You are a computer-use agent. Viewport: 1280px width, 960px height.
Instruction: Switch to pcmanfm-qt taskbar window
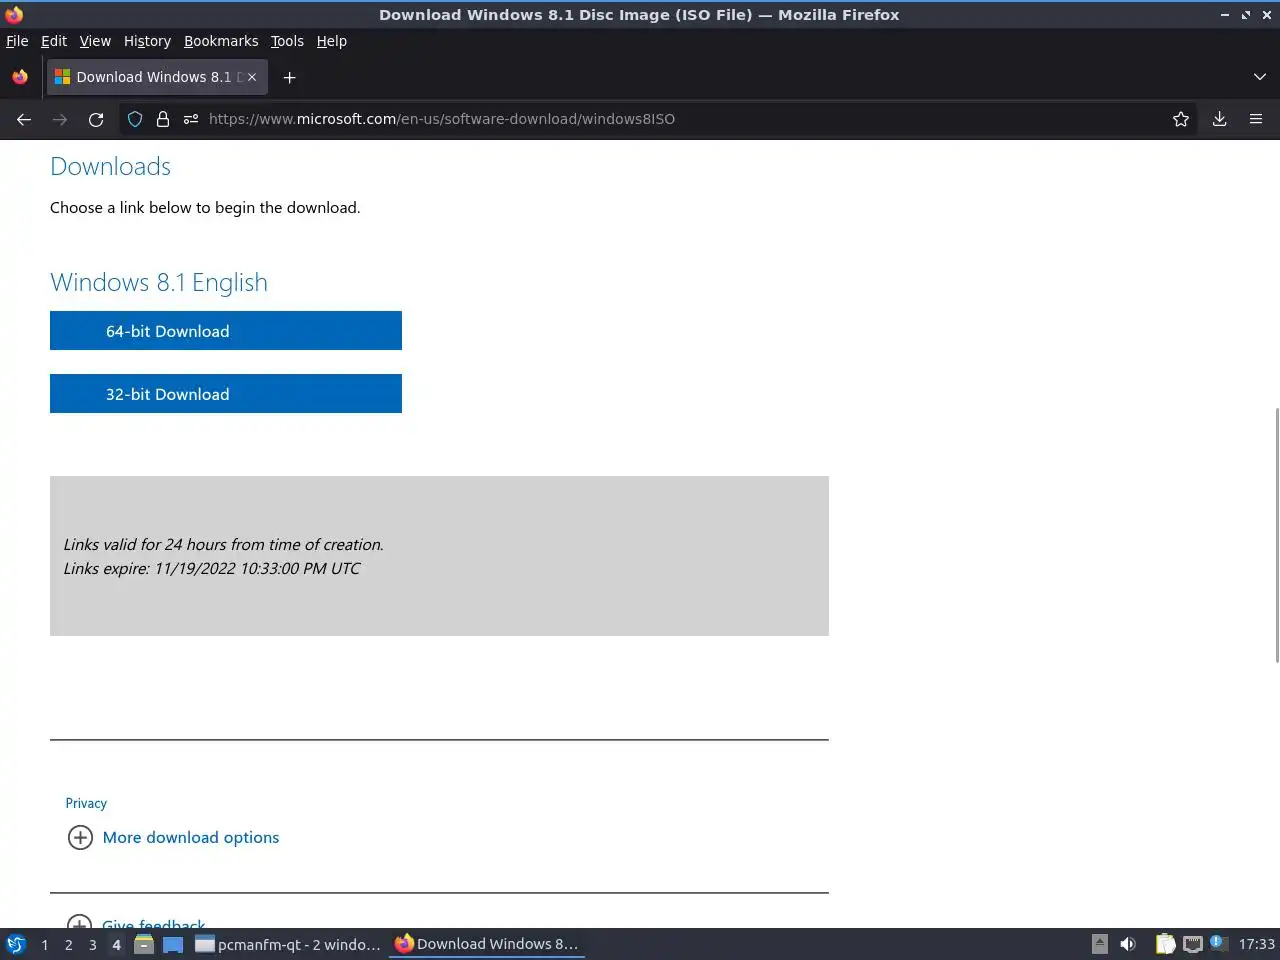coord(288,944)
